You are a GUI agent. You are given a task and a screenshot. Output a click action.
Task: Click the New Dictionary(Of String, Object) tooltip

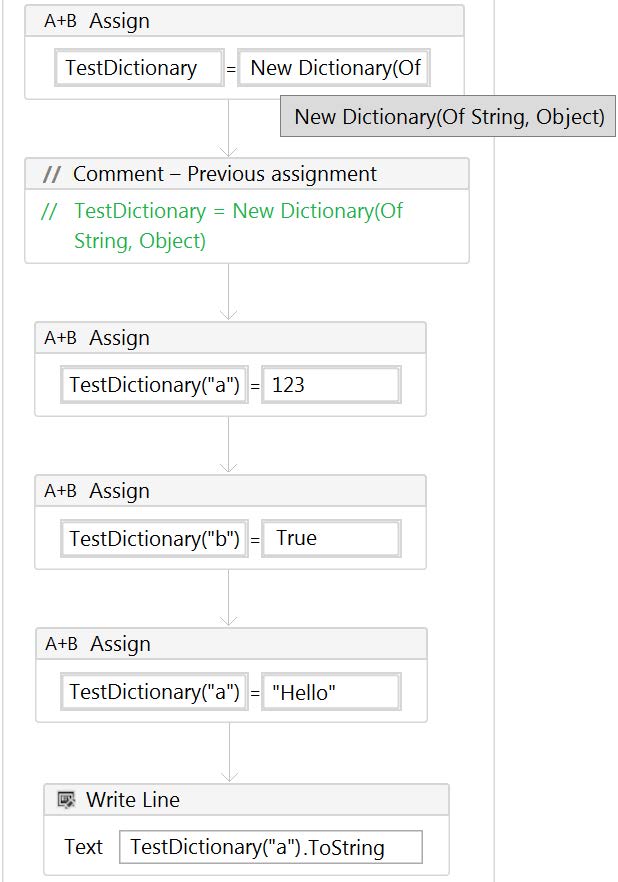[448, 116]
